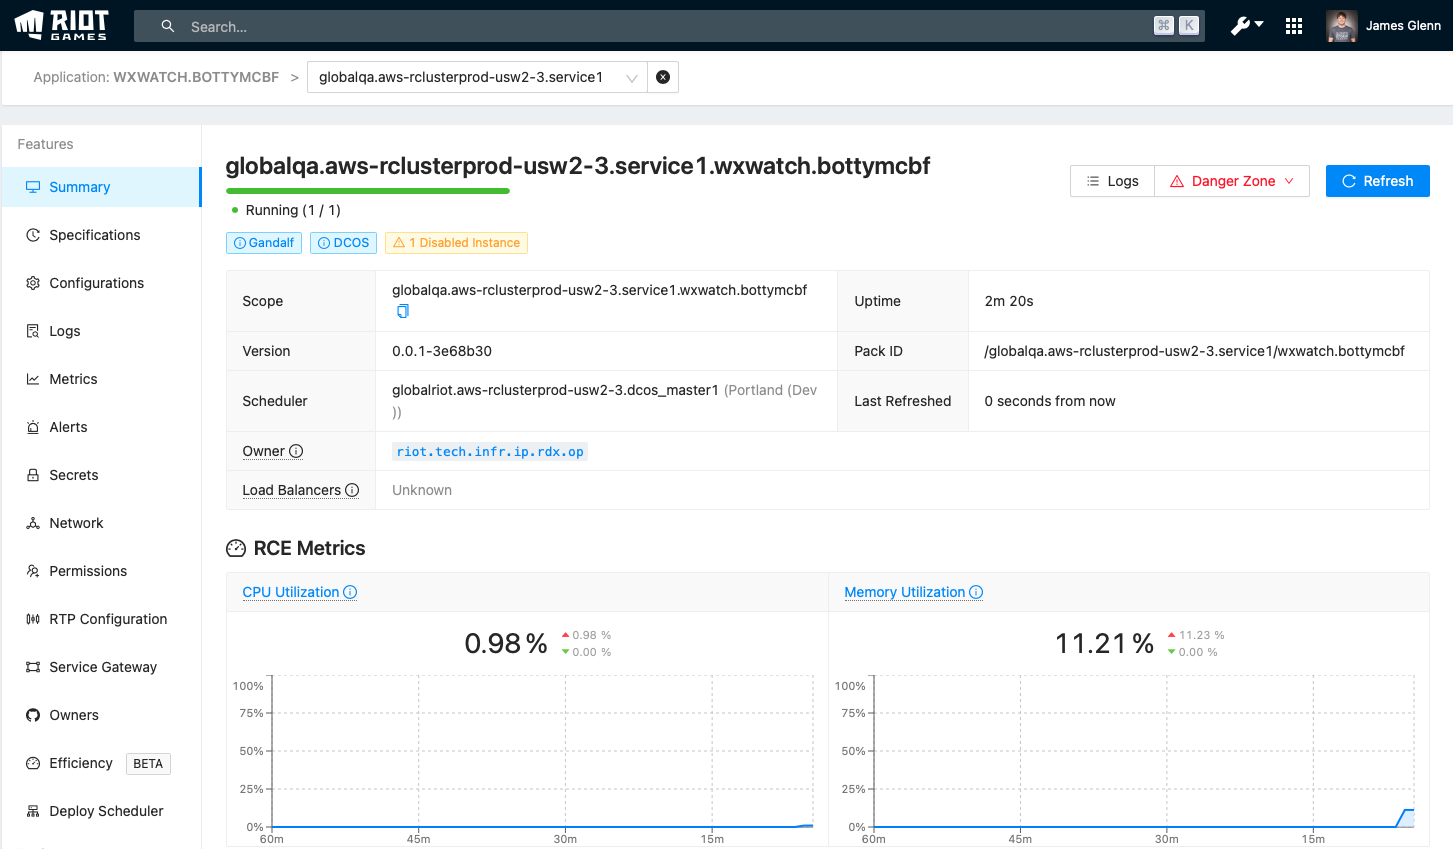Click the Riot Games logo
Screen dimensions: 1453x849
point(62,25)
